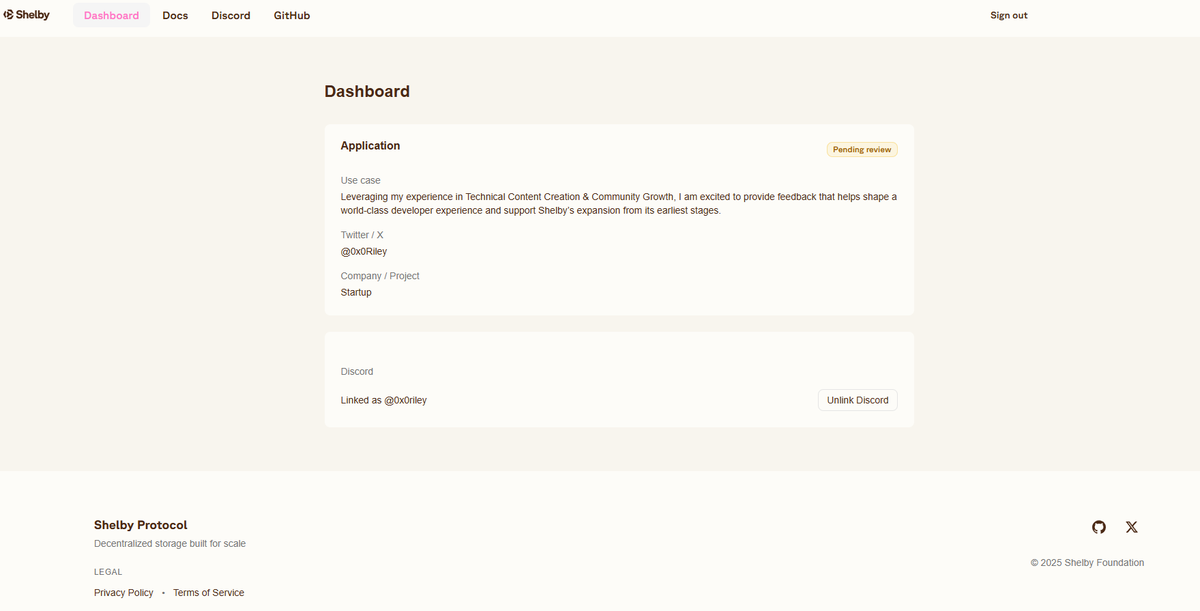1200x611 pixels.
Task: Click the @0x0Riley Twitter handle
Action: [364, 251]
